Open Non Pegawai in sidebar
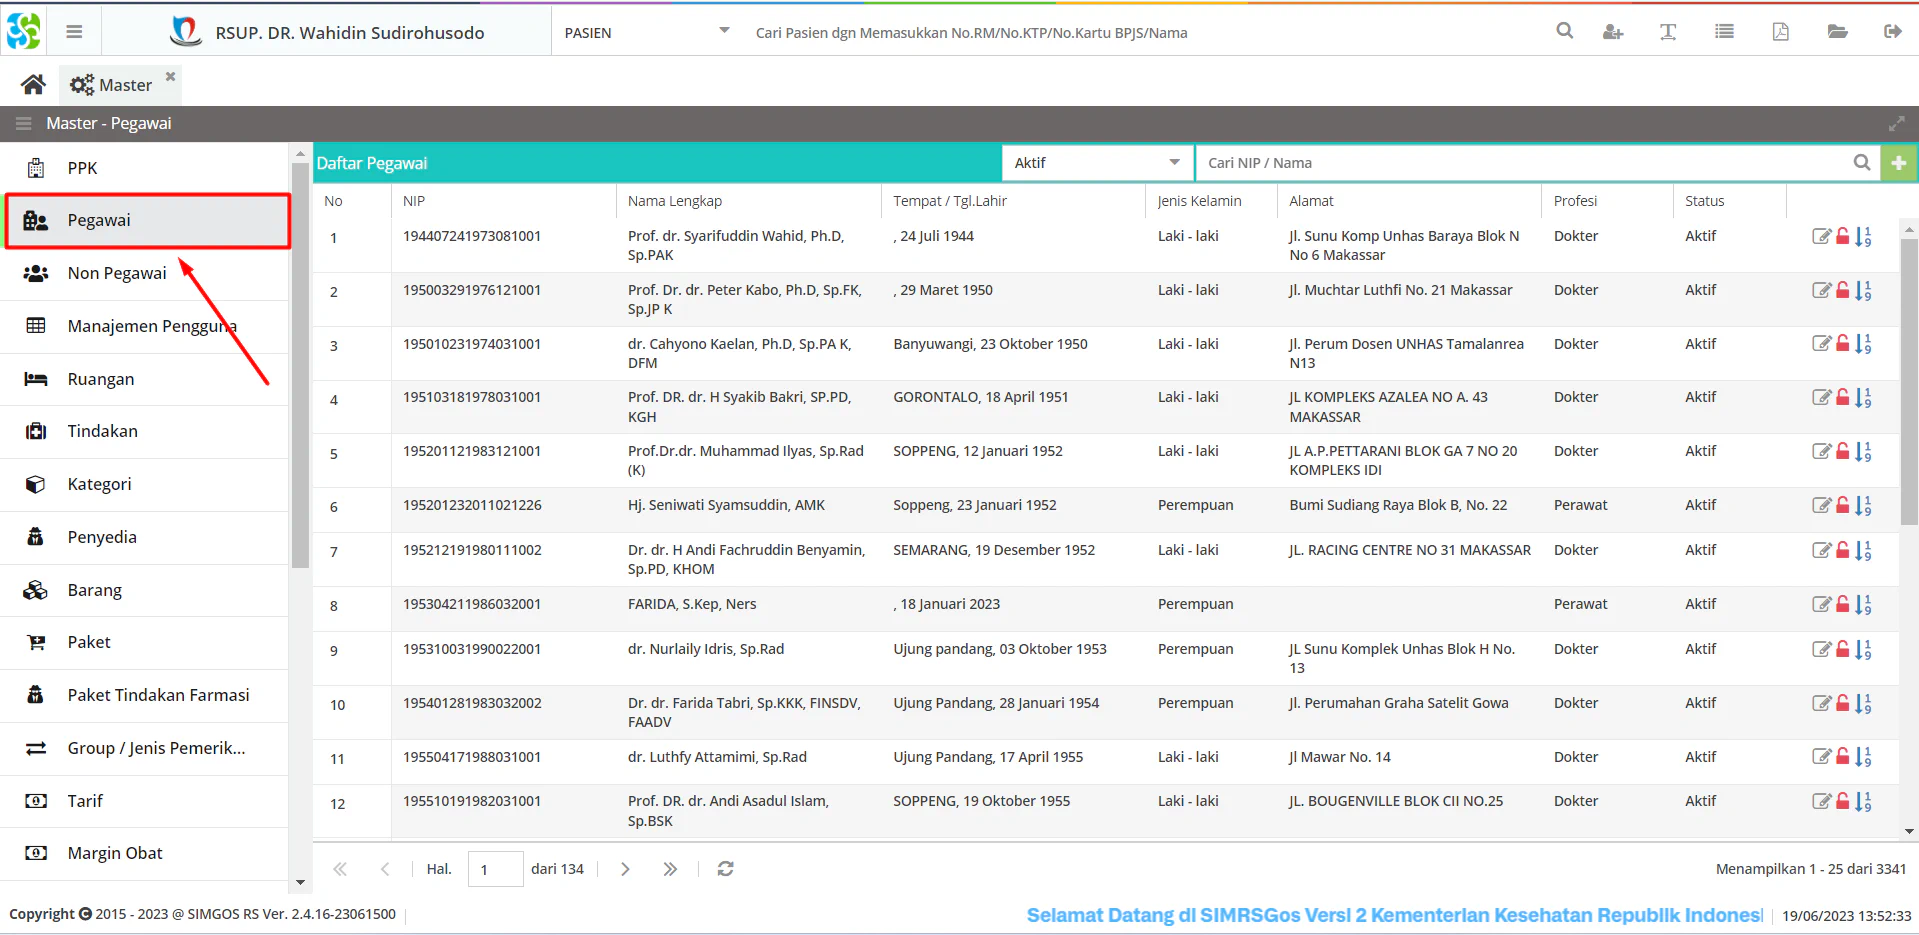The image size is (1919, 935). (x=145, y=273)
